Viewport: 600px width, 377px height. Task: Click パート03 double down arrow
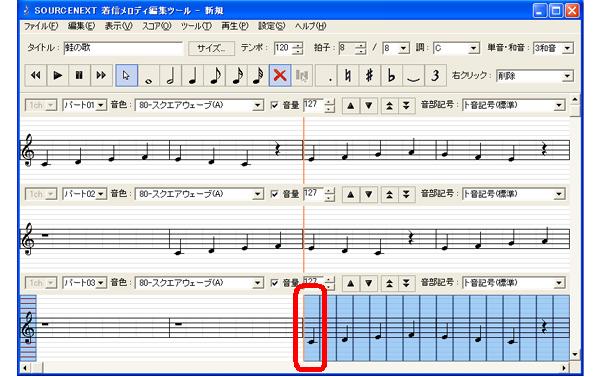coord(406,283)
